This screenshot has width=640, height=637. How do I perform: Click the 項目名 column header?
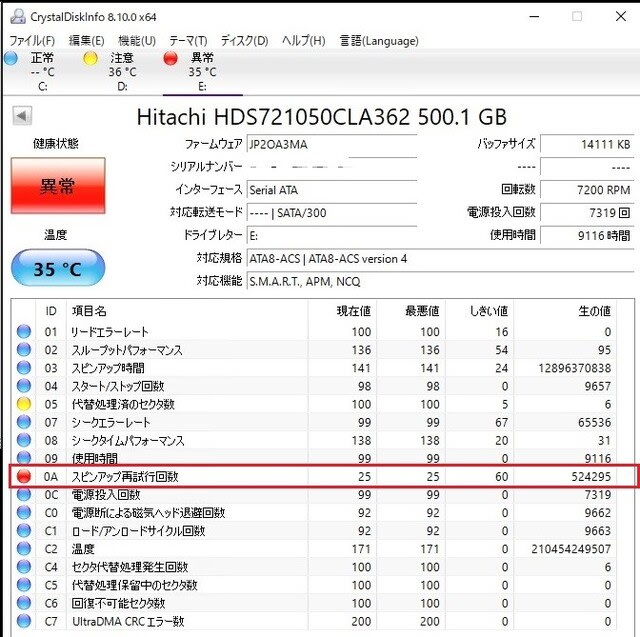[89, 311]
